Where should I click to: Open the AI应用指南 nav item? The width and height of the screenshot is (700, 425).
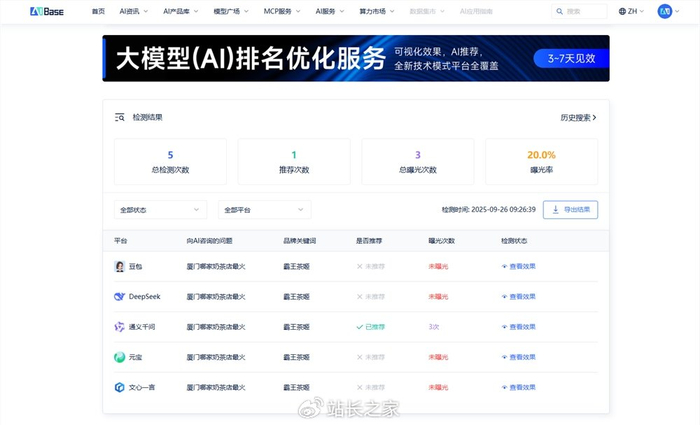pos(476,11)
